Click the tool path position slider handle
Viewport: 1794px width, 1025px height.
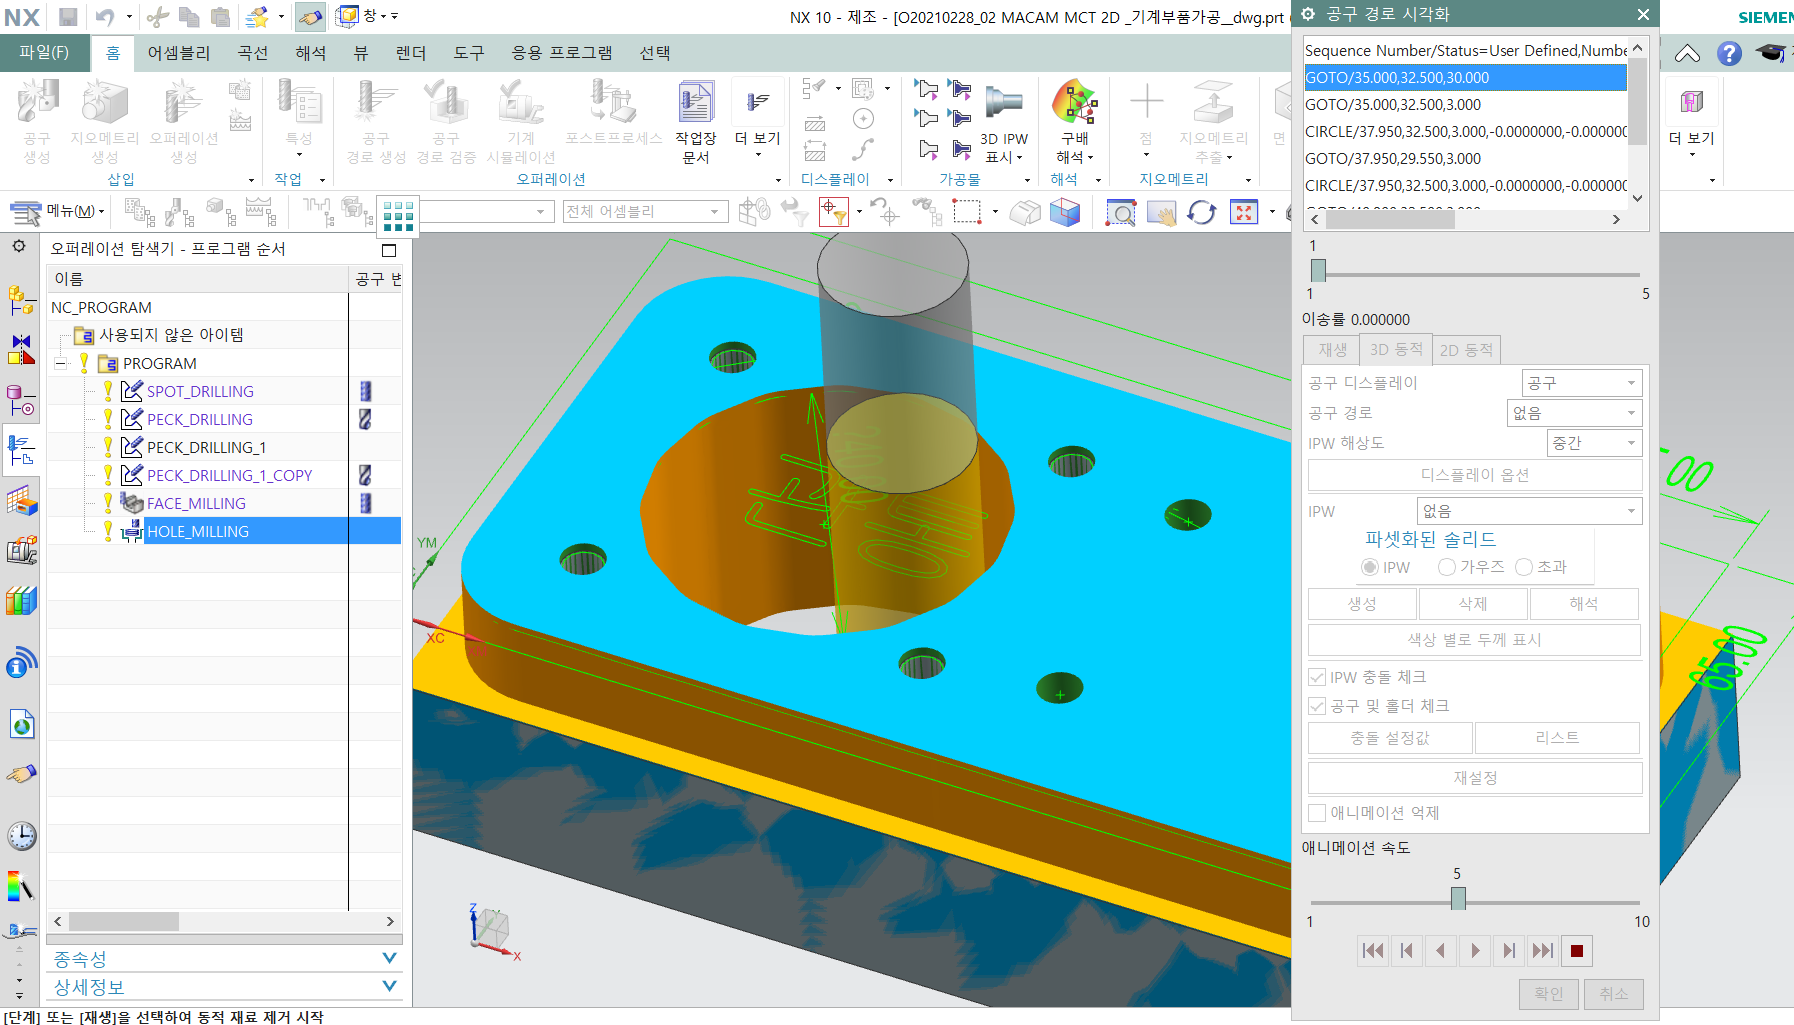click(x=1318, y=270)
